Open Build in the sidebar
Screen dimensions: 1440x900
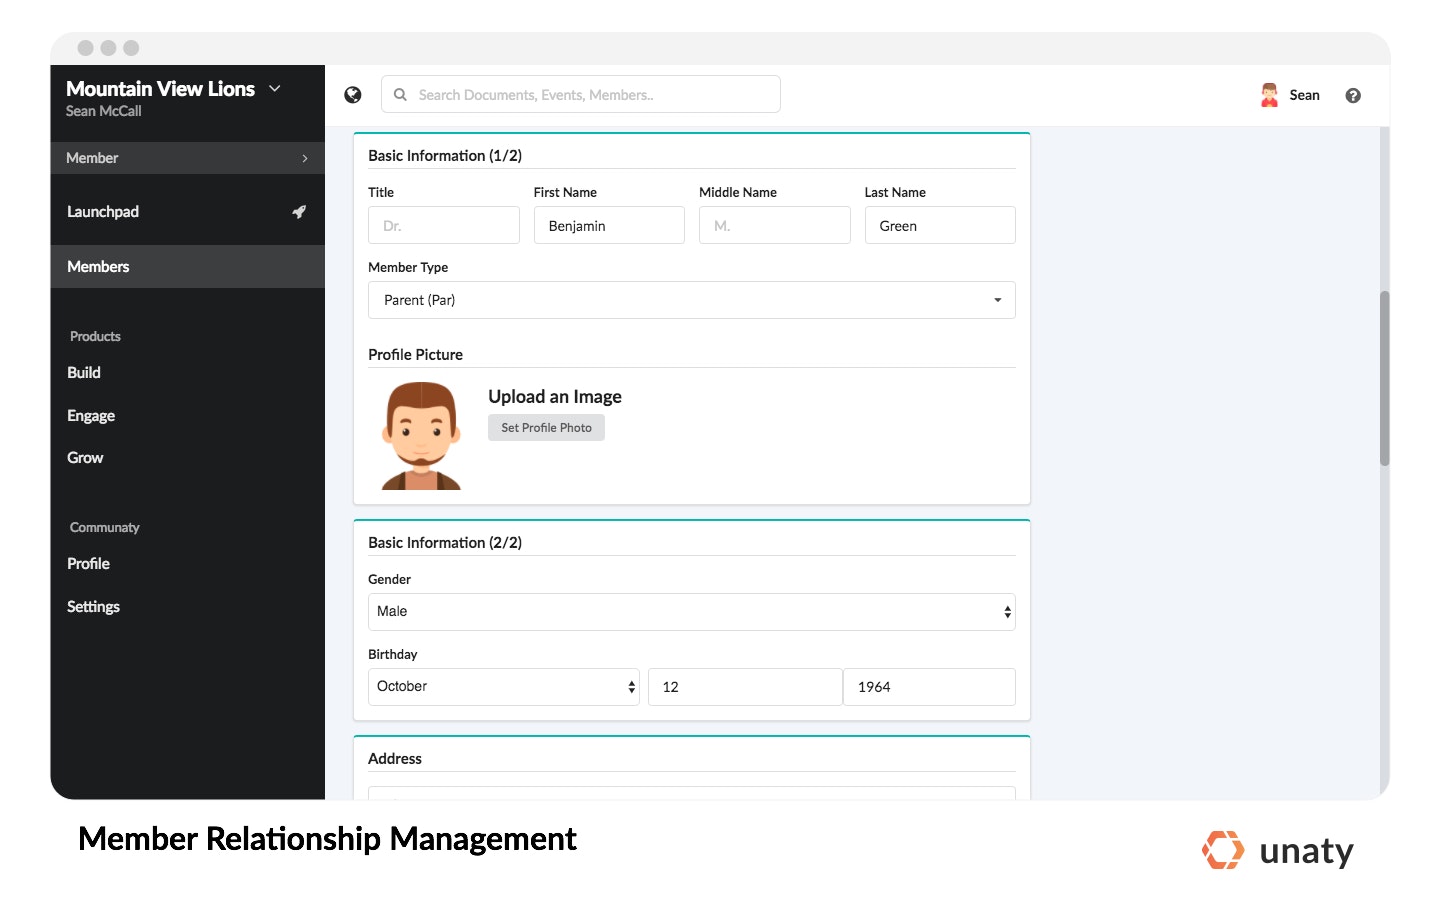tap(84, 373)
